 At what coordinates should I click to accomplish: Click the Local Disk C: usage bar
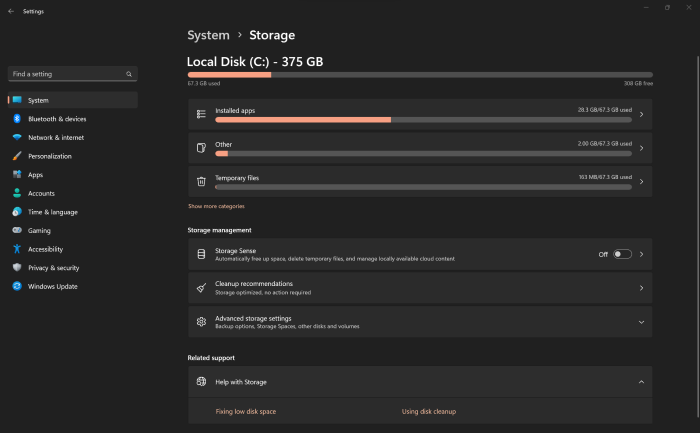click(x=420, y=75)
